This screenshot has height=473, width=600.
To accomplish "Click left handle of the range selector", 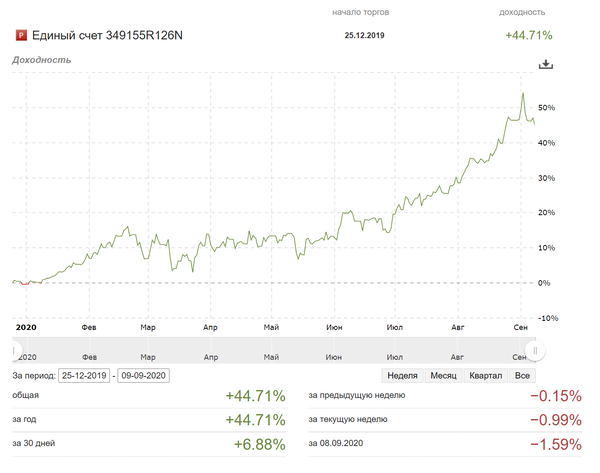I will [x=14, y=351].
